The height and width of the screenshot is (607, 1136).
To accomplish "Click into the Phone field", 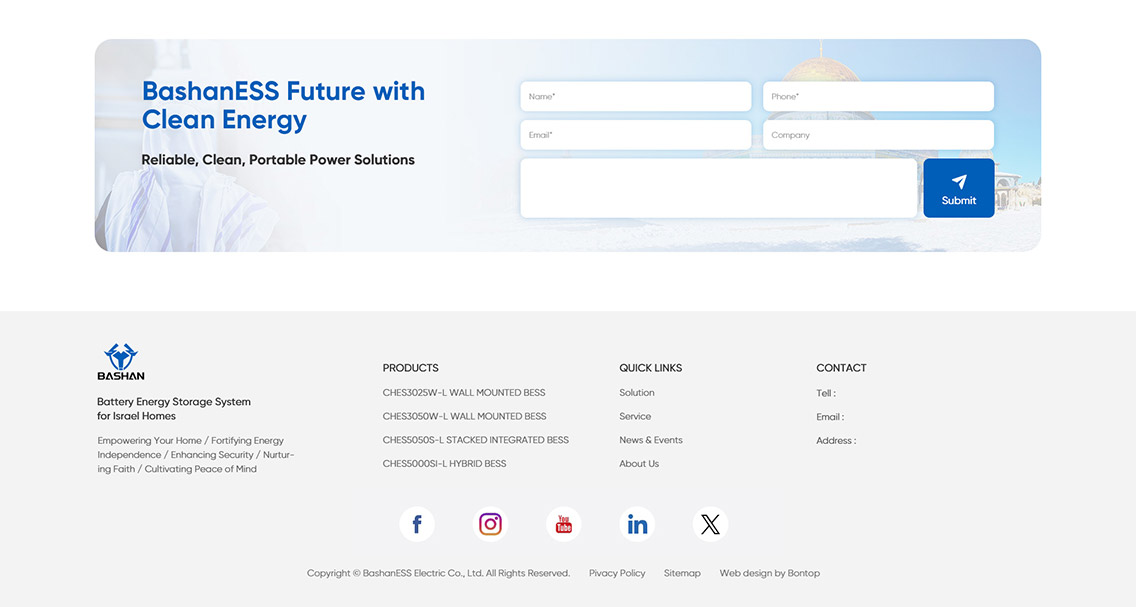I will tap(878, 97).
